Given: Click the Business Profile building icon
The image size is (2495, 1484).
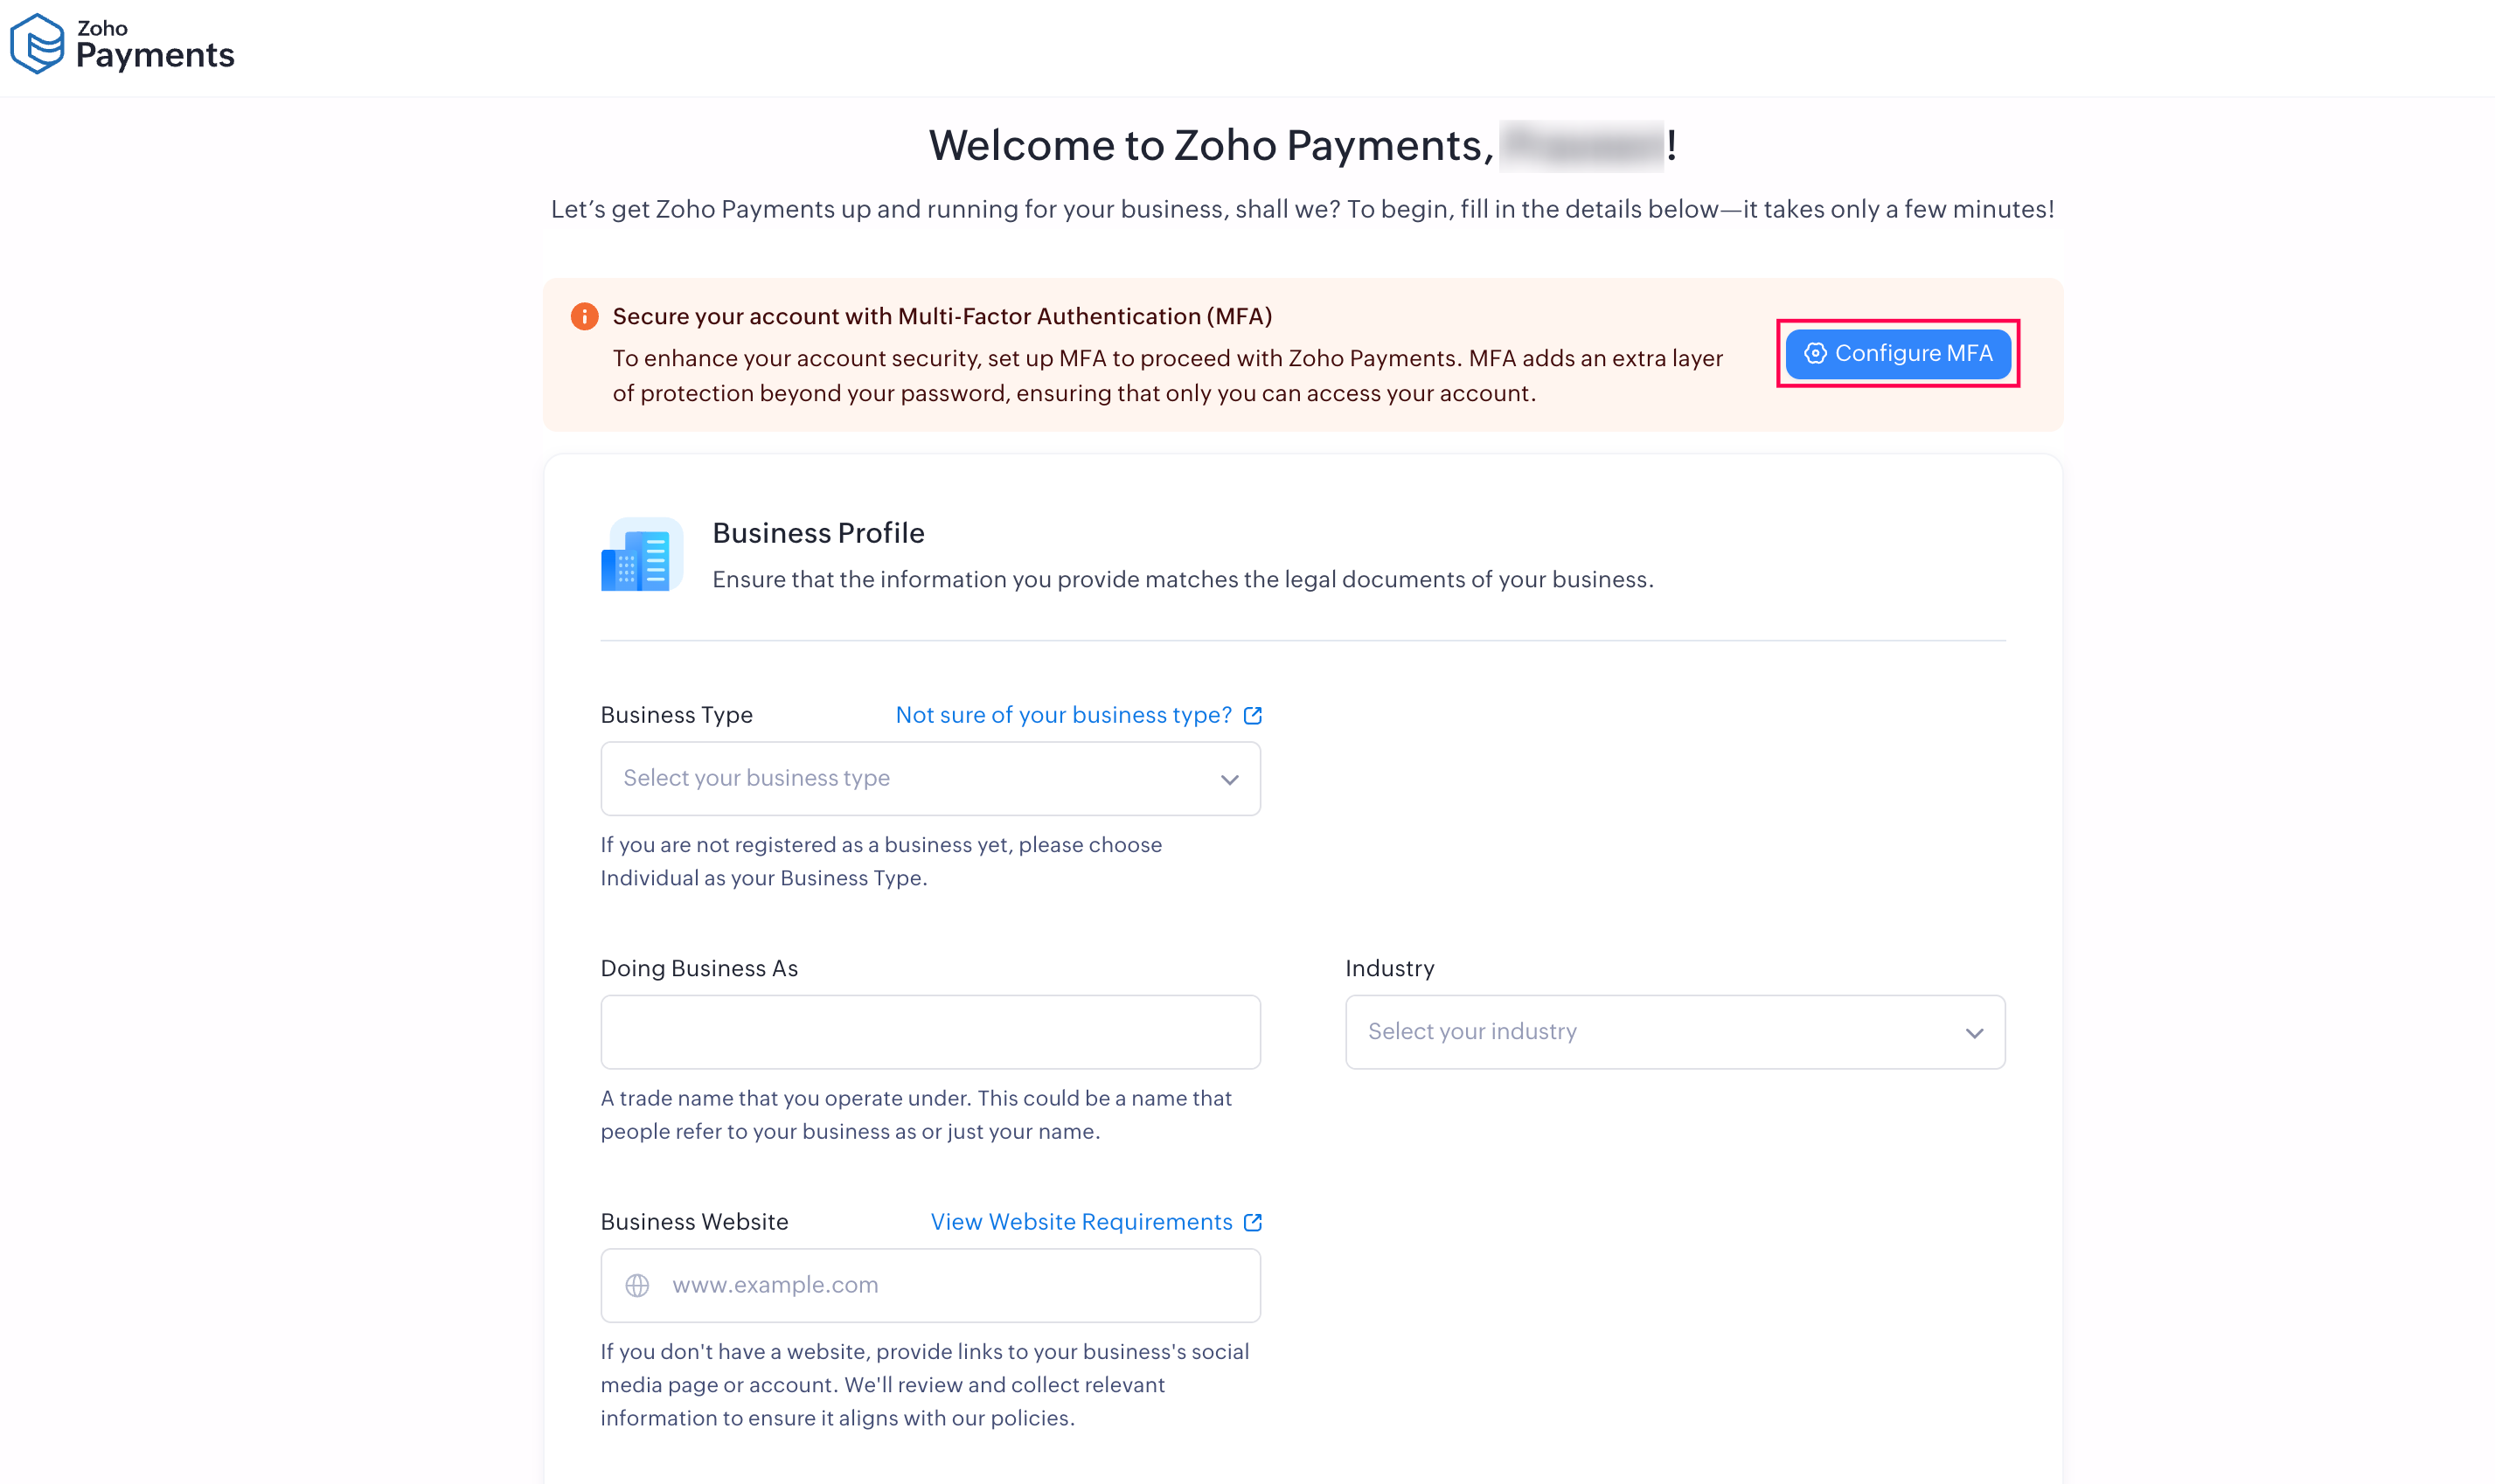Looking at the screenshot, I should coord(641,555).
